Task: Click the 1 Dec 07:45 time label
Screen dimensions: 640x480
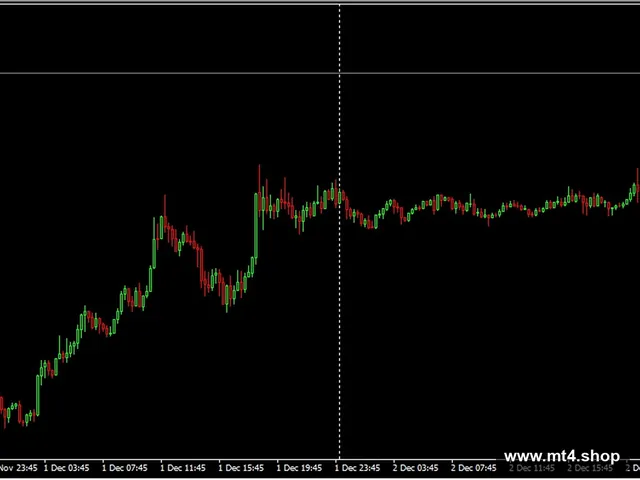Action: (x=125, y=468)
